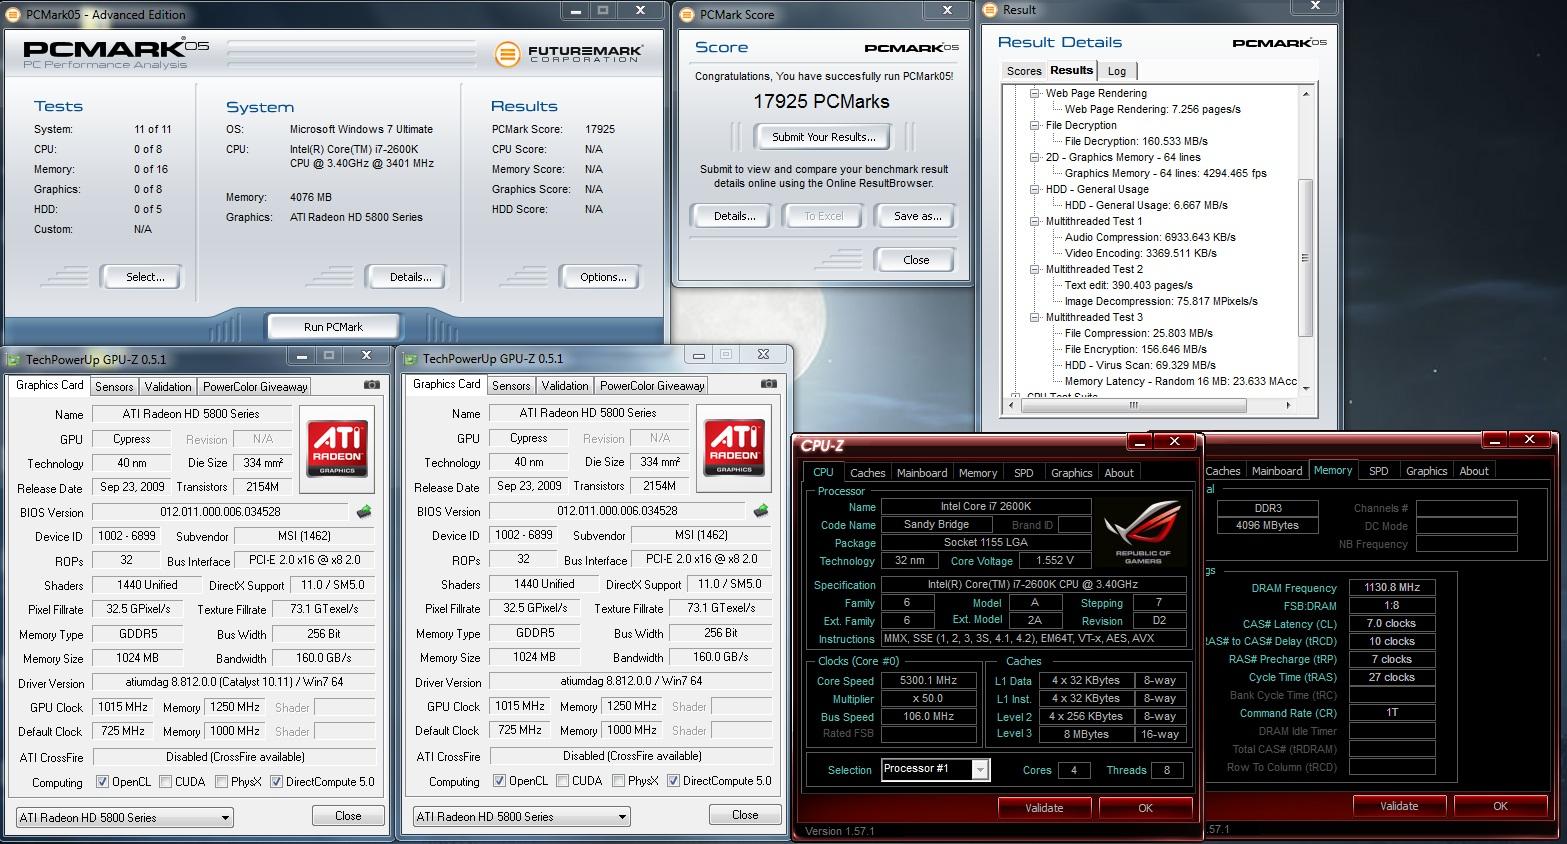Click Submit Your Results button

coord(823,137)
